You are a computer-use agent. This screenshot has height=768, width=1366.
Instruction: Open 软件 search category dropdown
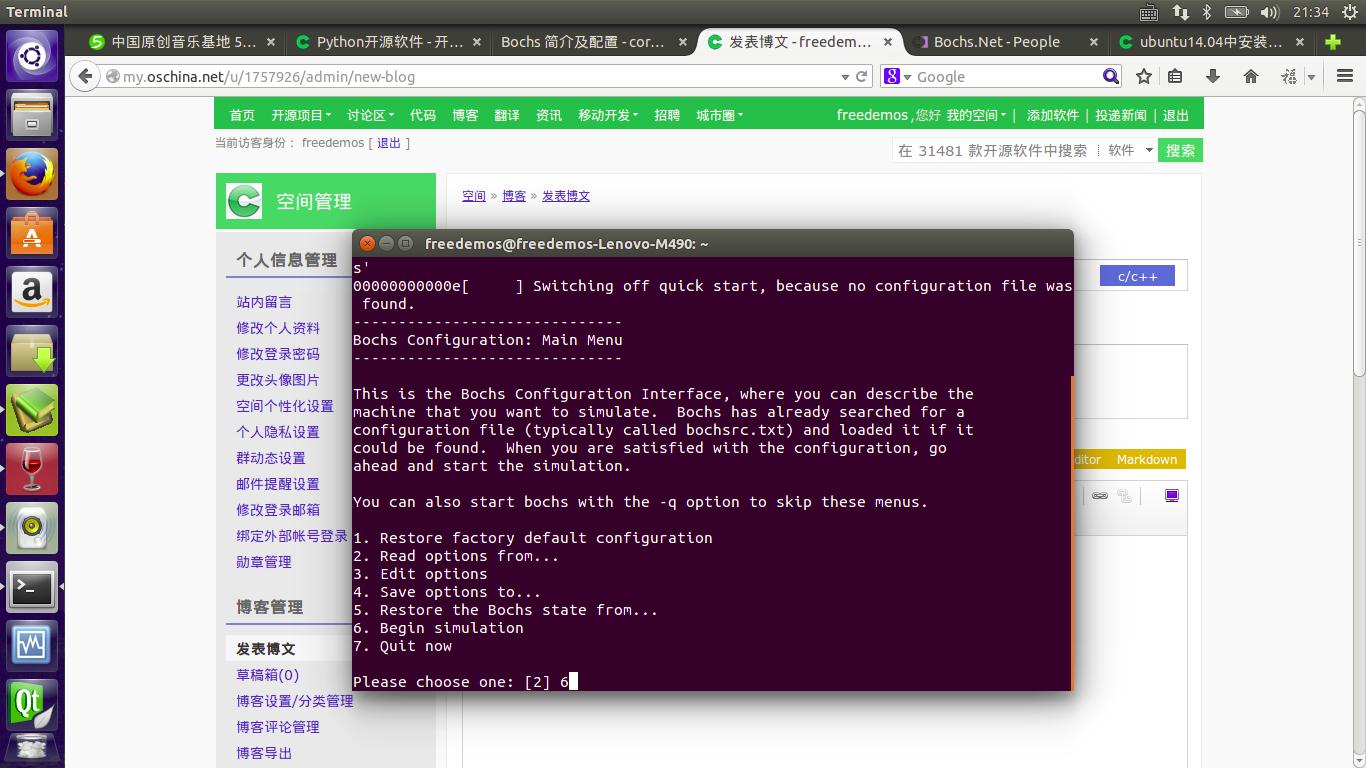click(1130, 150)
